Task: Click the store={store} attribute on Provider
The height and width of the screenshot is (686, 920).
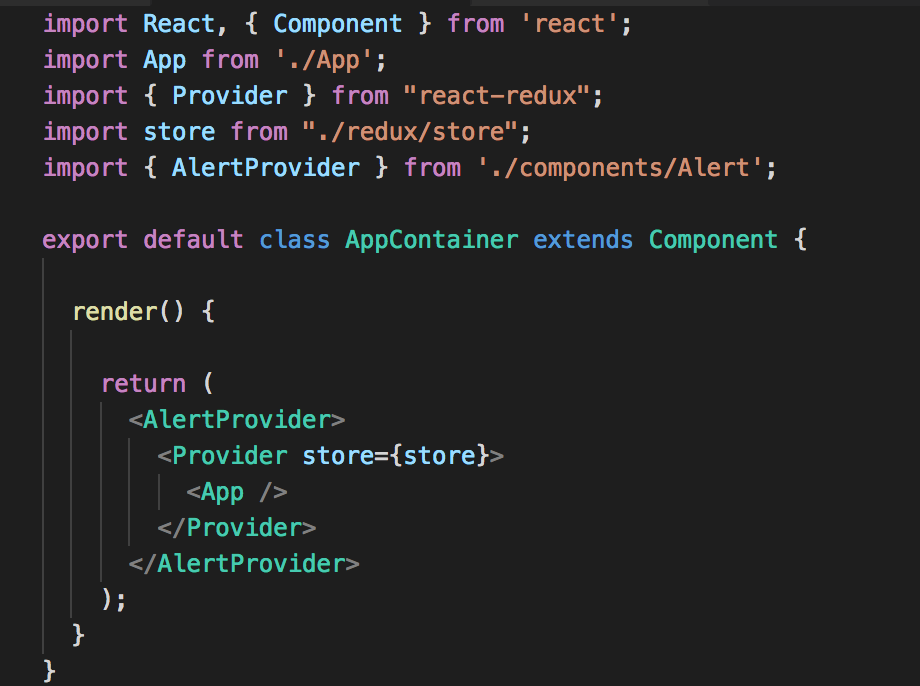Action: (x=396, y=456)
